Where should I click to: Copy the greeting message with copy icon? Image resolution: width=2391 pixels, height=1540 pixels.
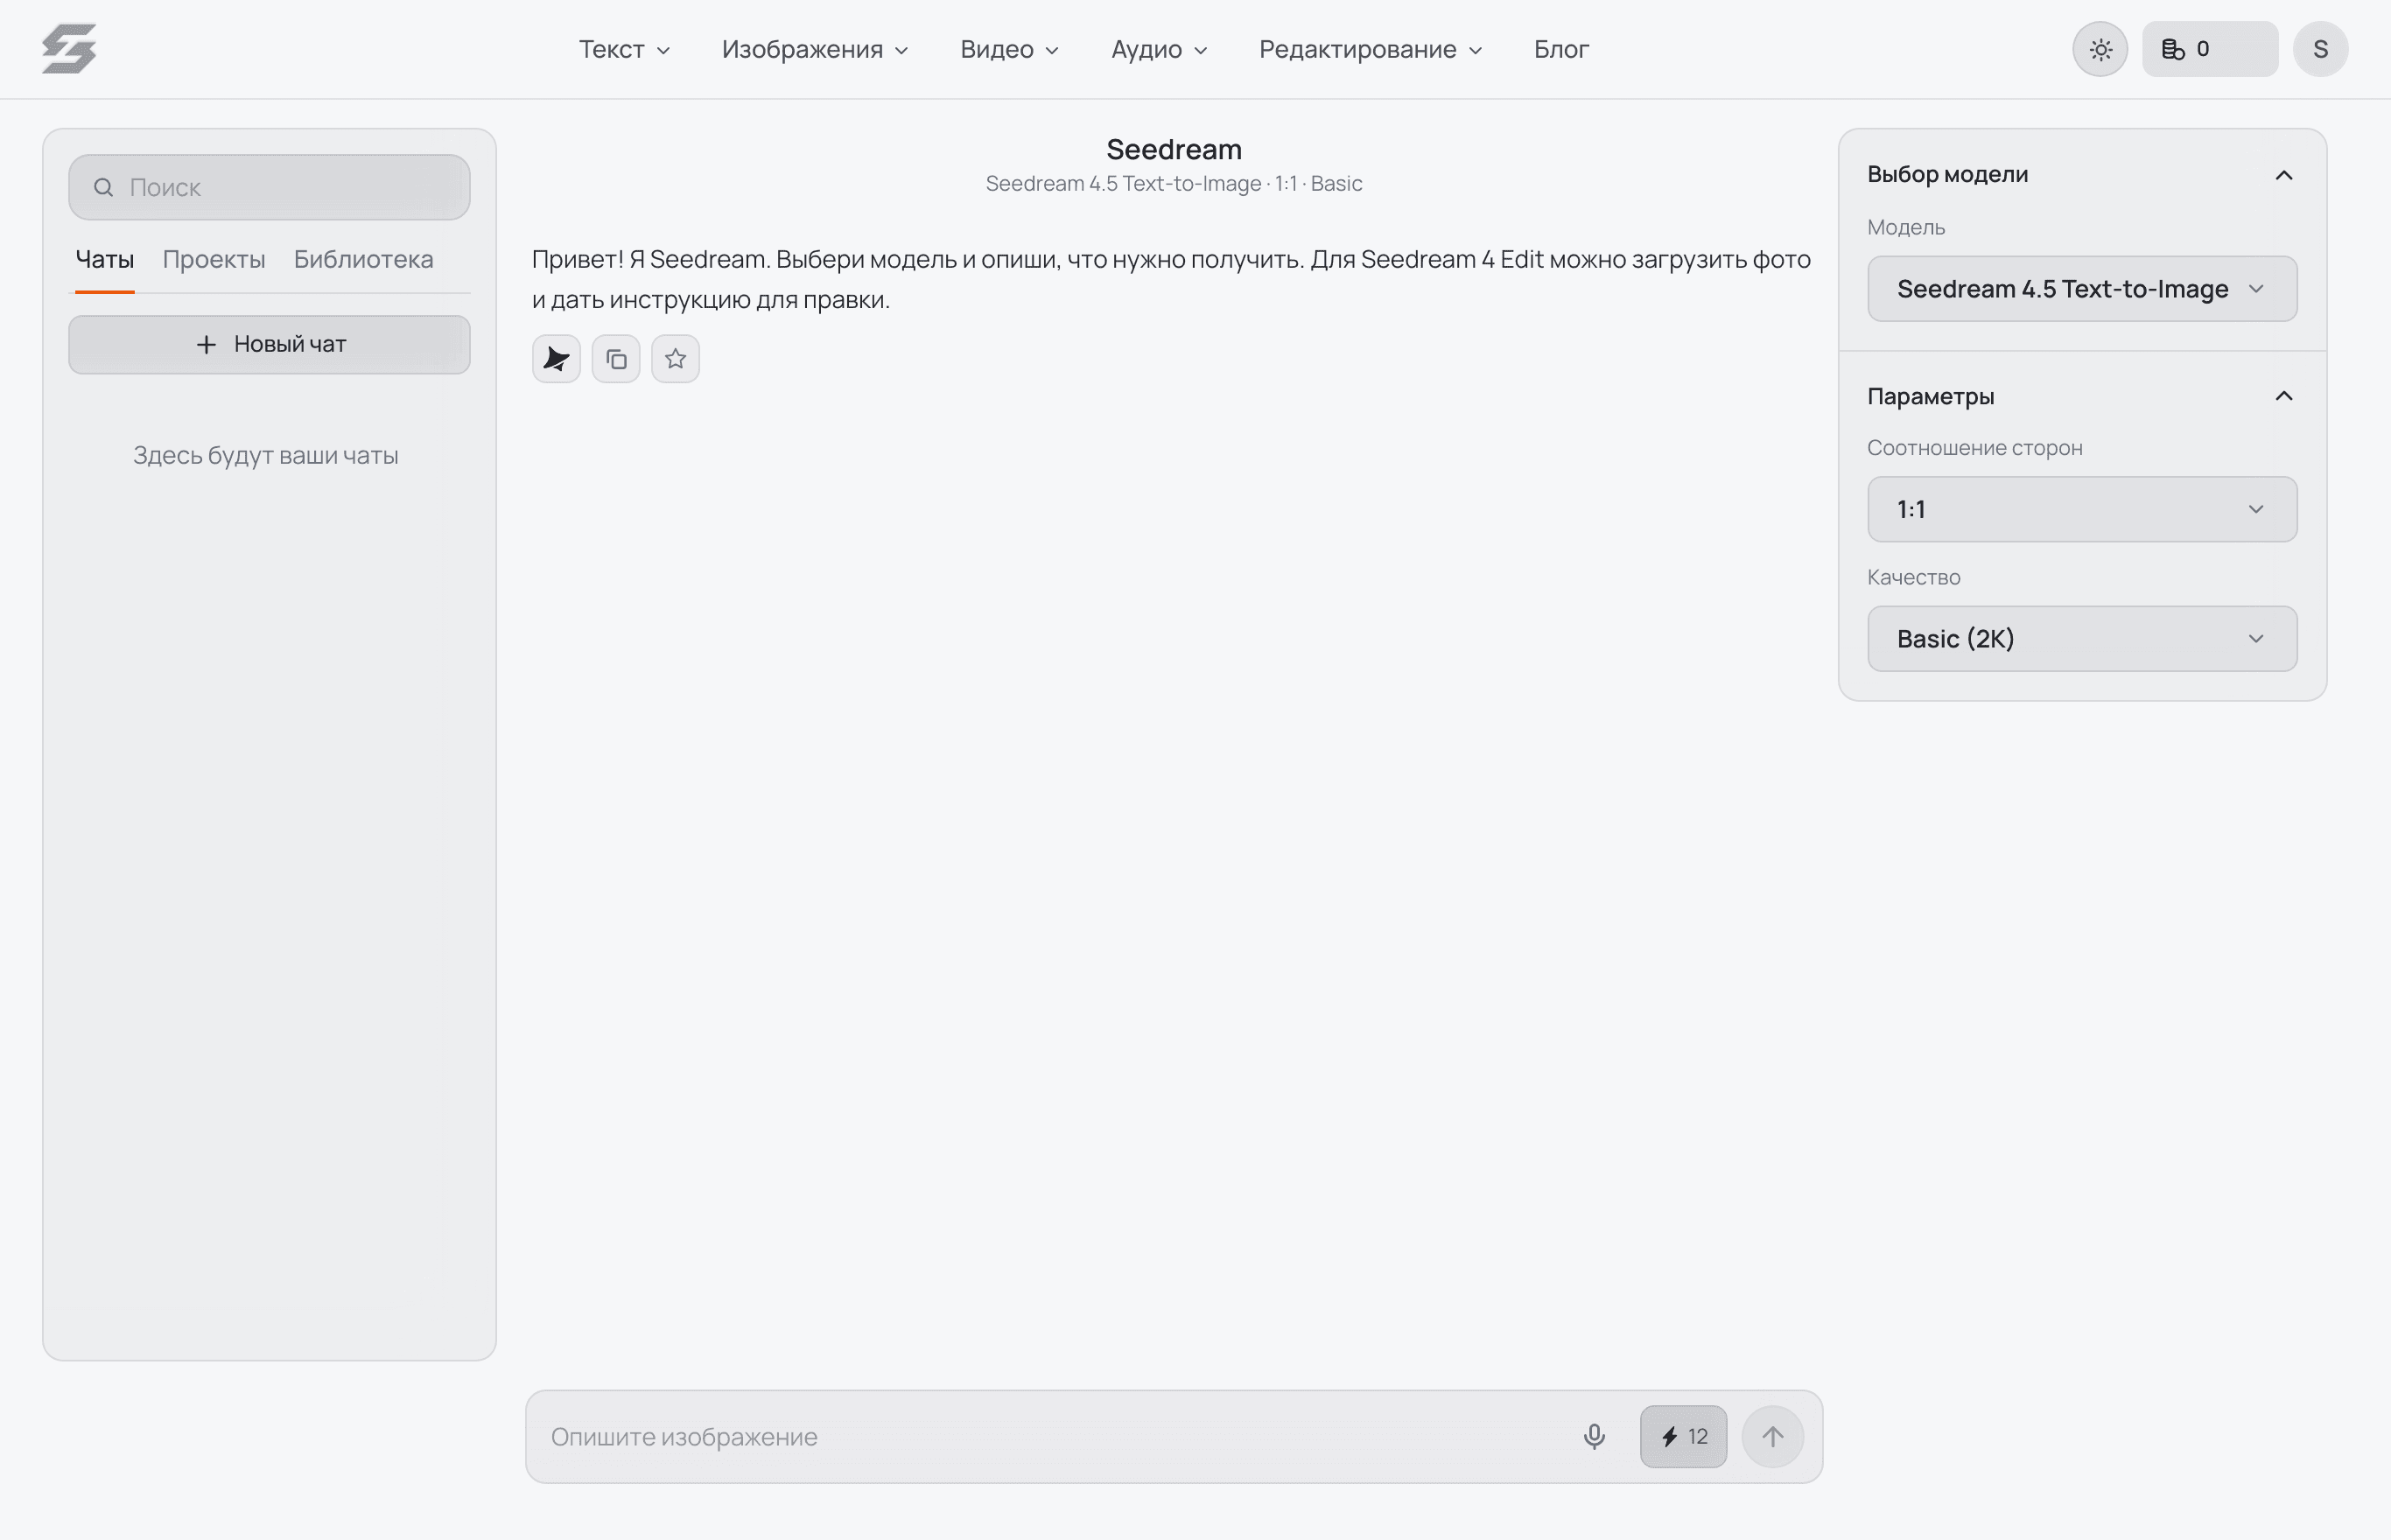click(x=616, y=359)
